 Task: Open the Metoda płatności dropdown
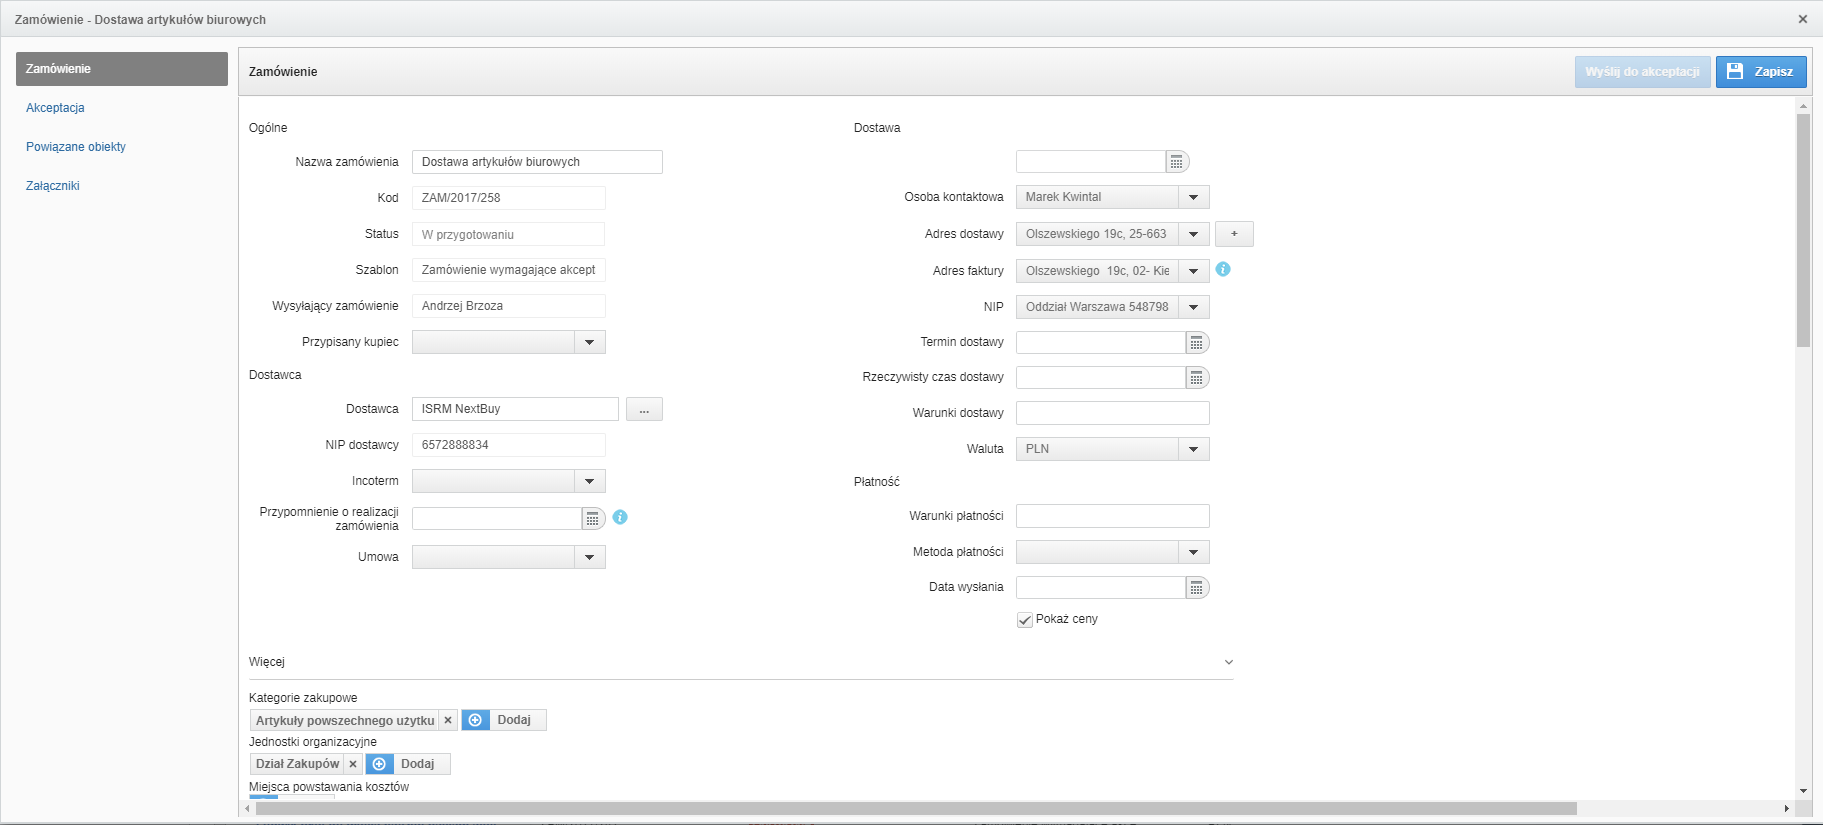tap(1193, 552)
